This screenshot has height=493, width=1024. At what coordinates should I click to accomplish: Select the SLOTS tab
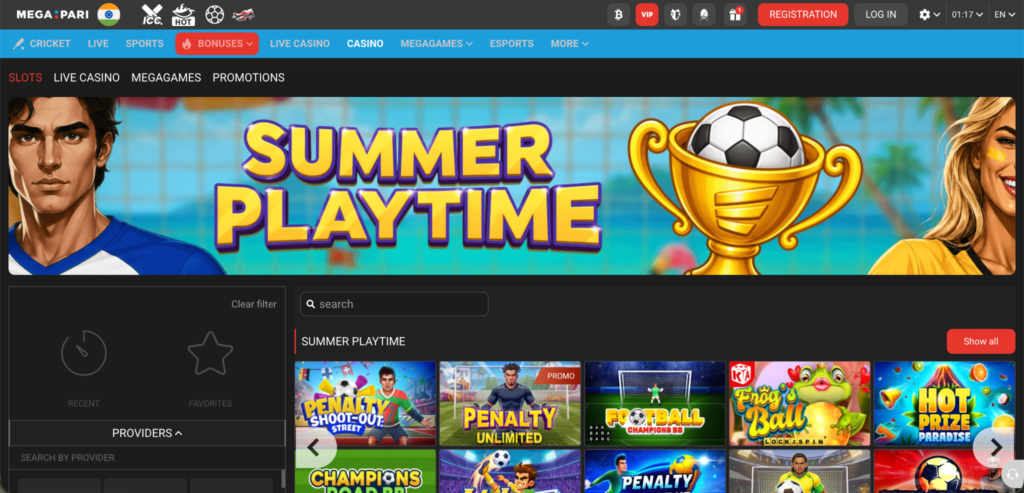click(x=25, y=78)
